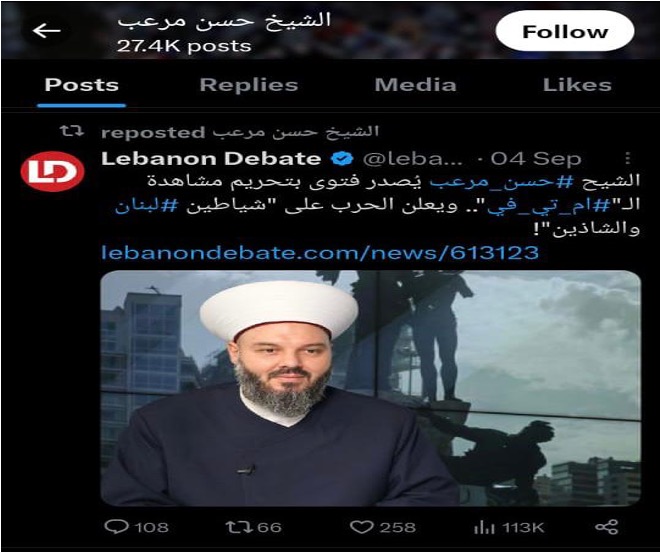The image size is (660, 552).
Task: Open the Media tab
Action: click(415, 85)
